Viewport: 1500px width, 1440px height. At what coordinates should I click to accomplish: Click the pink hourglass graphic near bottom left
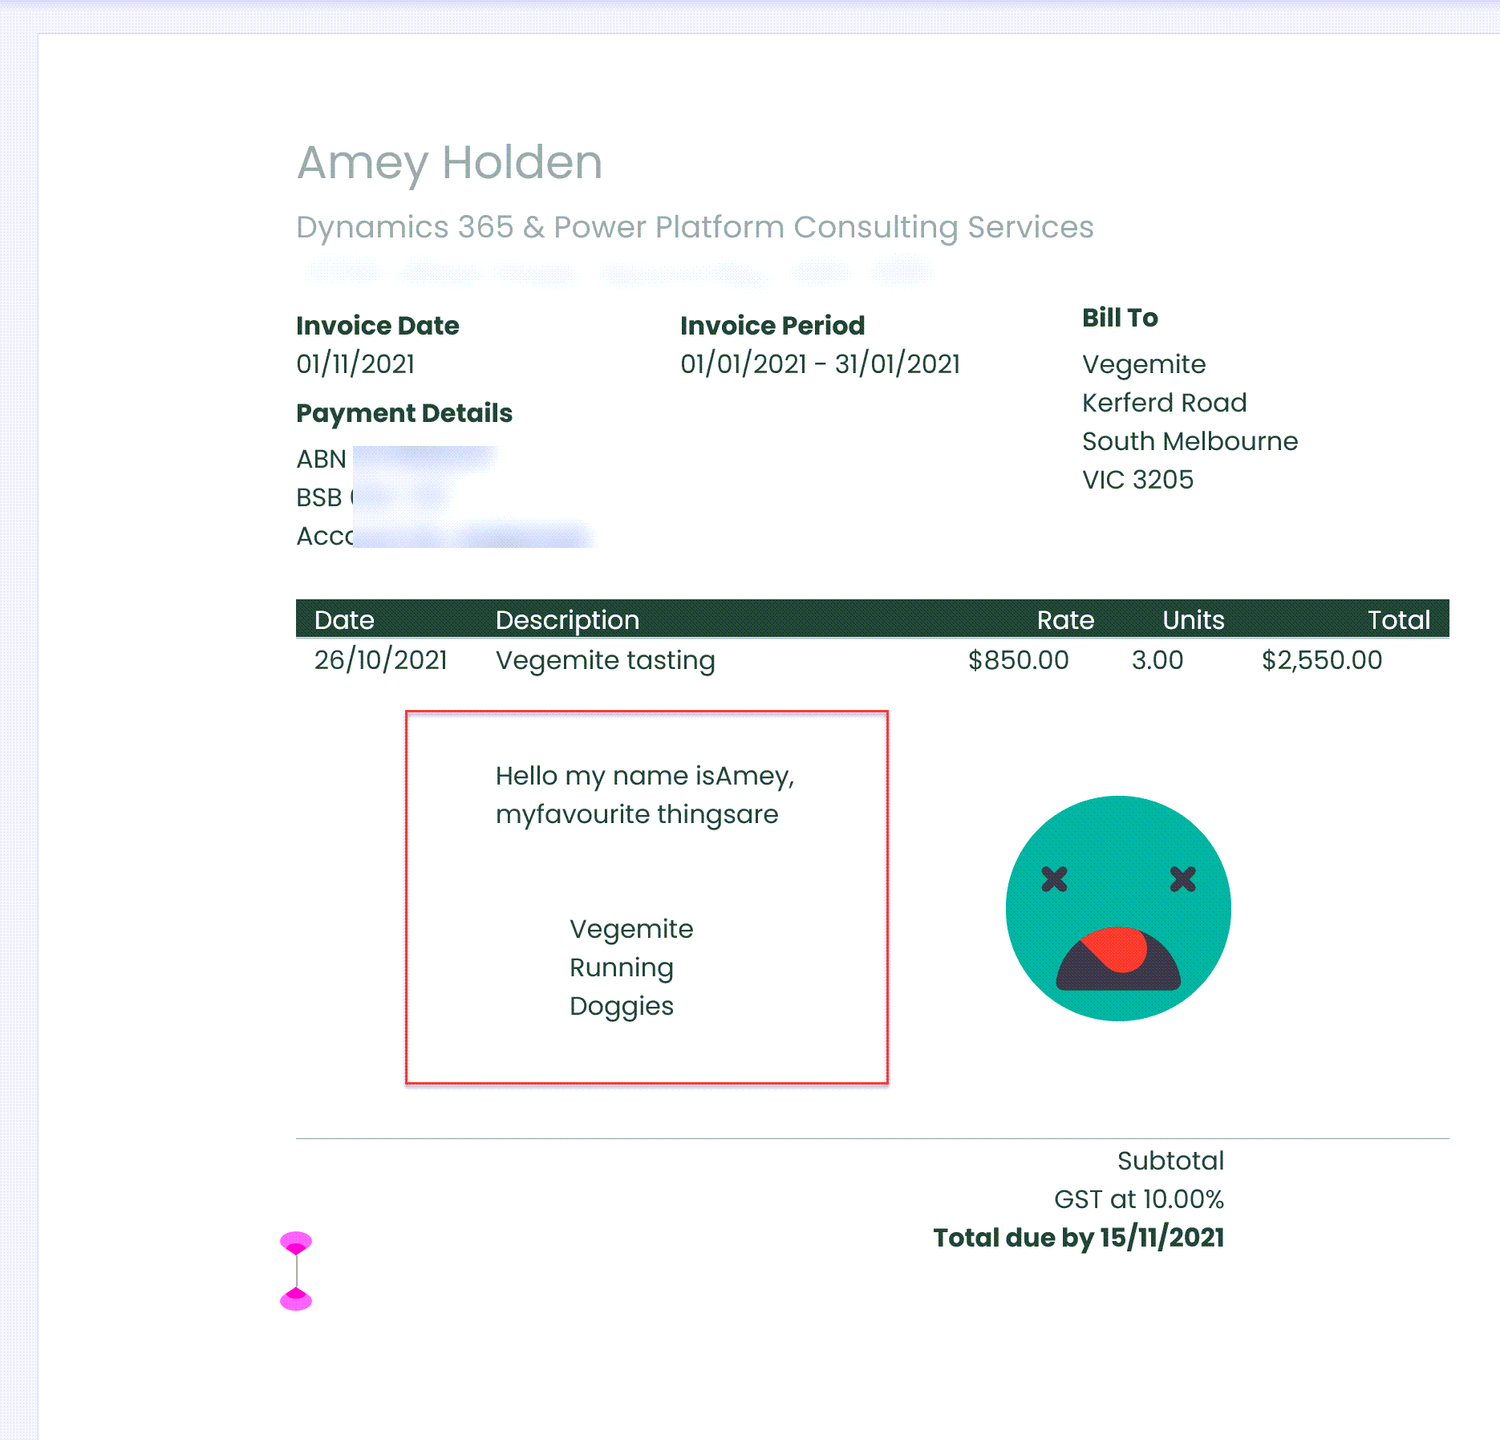pyautogui.click(x=296, y=1272)
